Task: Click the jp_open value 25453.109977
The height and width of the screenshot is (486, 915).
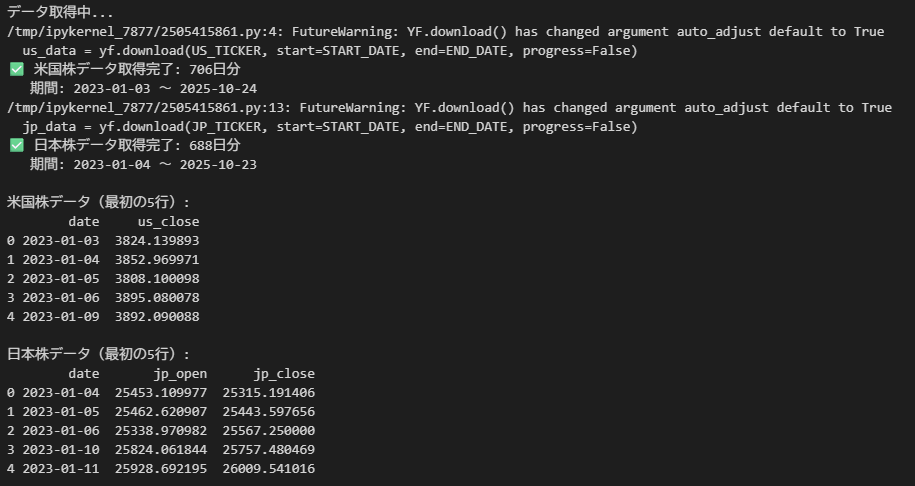Action: [x=161, y=392]
